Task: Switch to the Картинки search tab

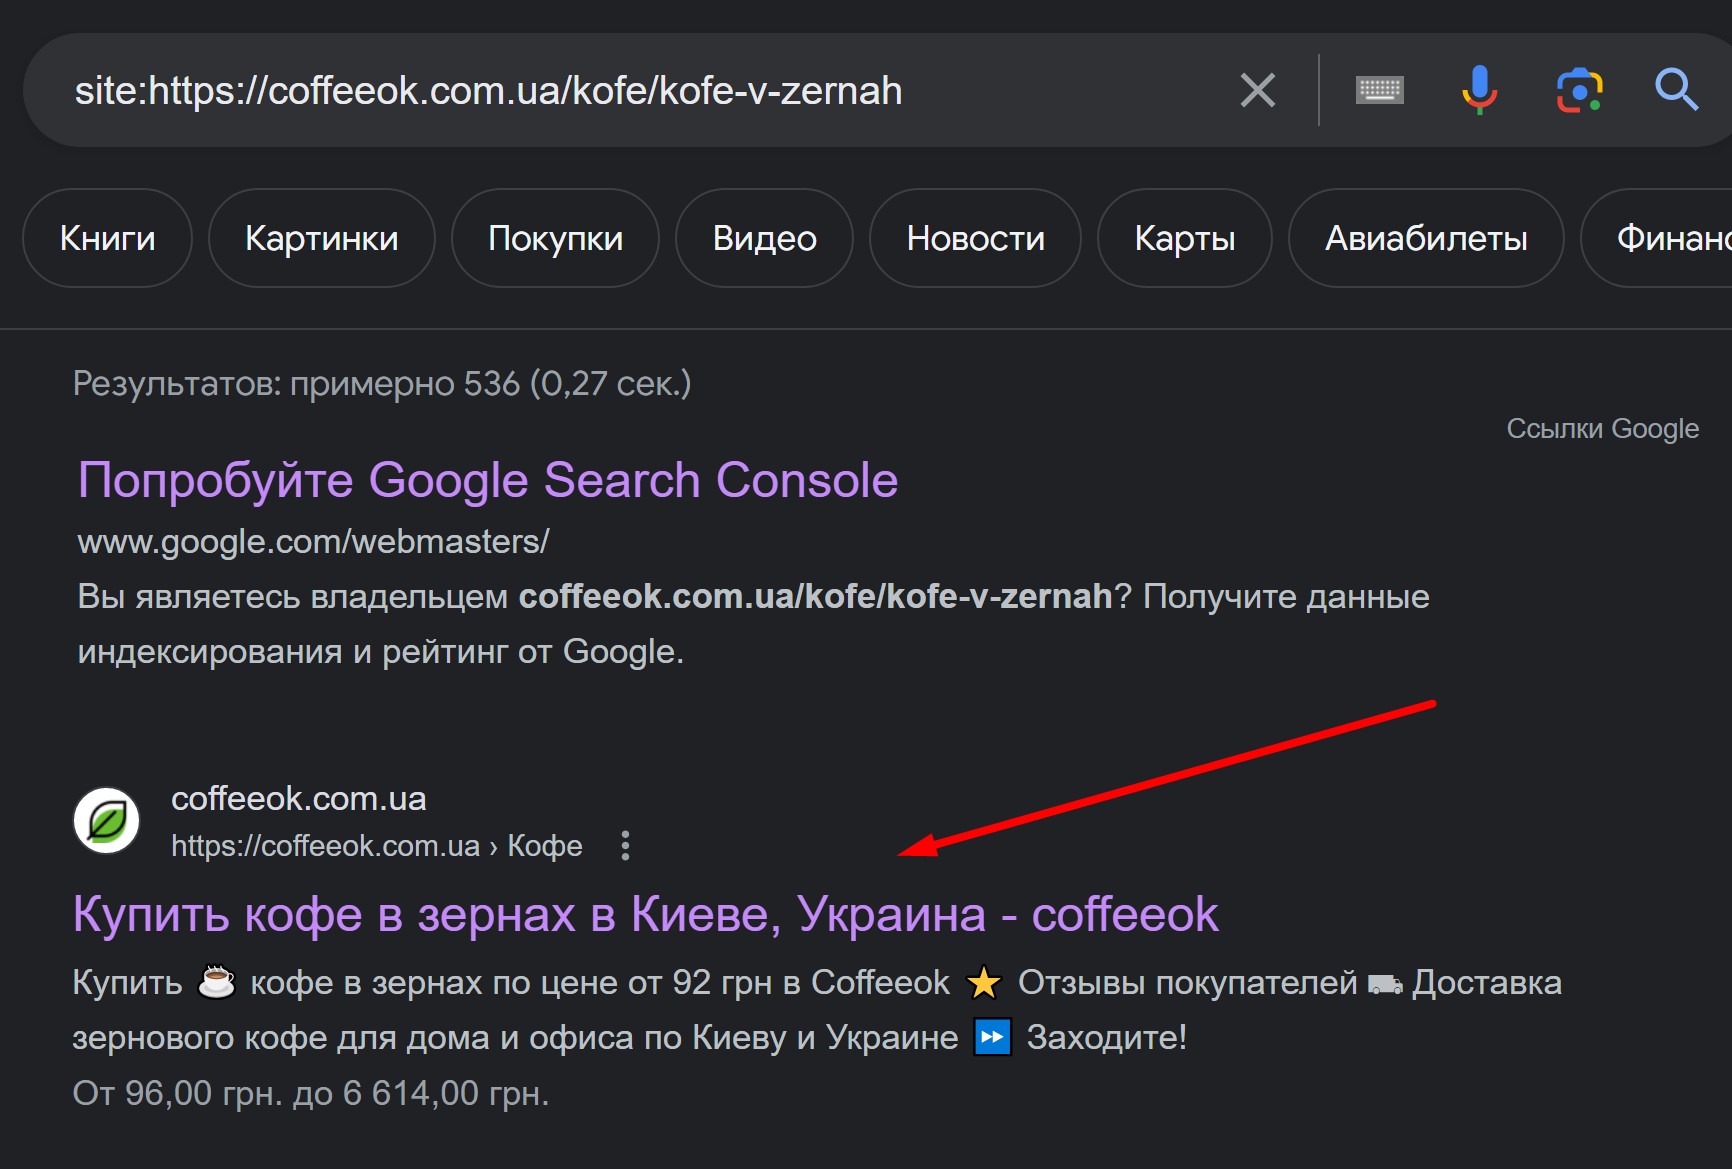Action: click(x=321, y=238)
